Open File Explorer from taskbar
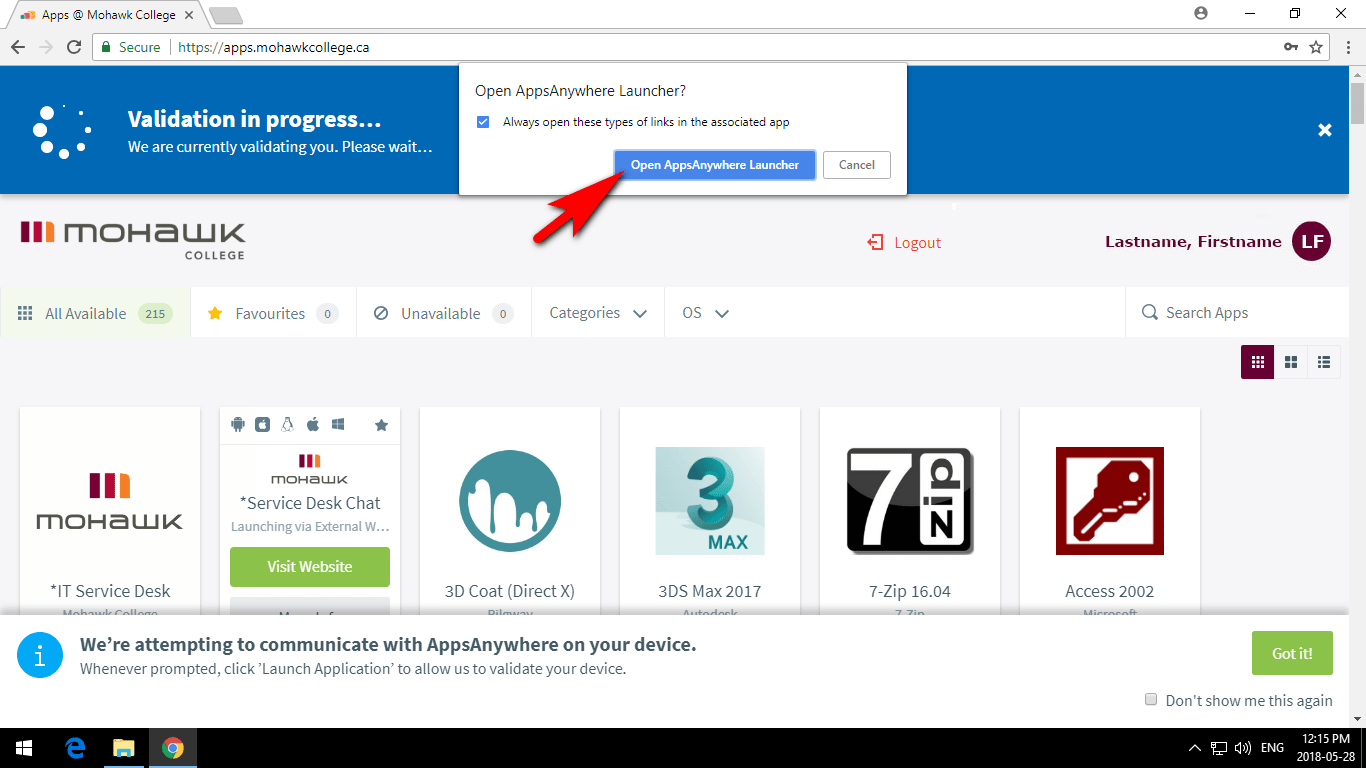1366x768 pixels. [x=123, y=748]
